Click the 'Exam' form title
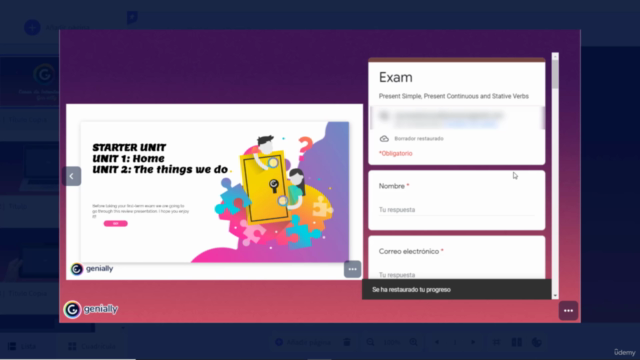The height and width of the screenshot is (360, 640). coord(396,78)
